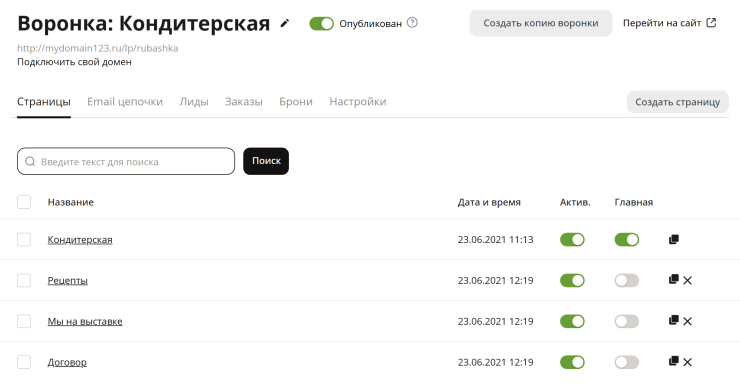Delete the Договор page with the X icon
Screen dimensions: 740x385
point(688,362)
